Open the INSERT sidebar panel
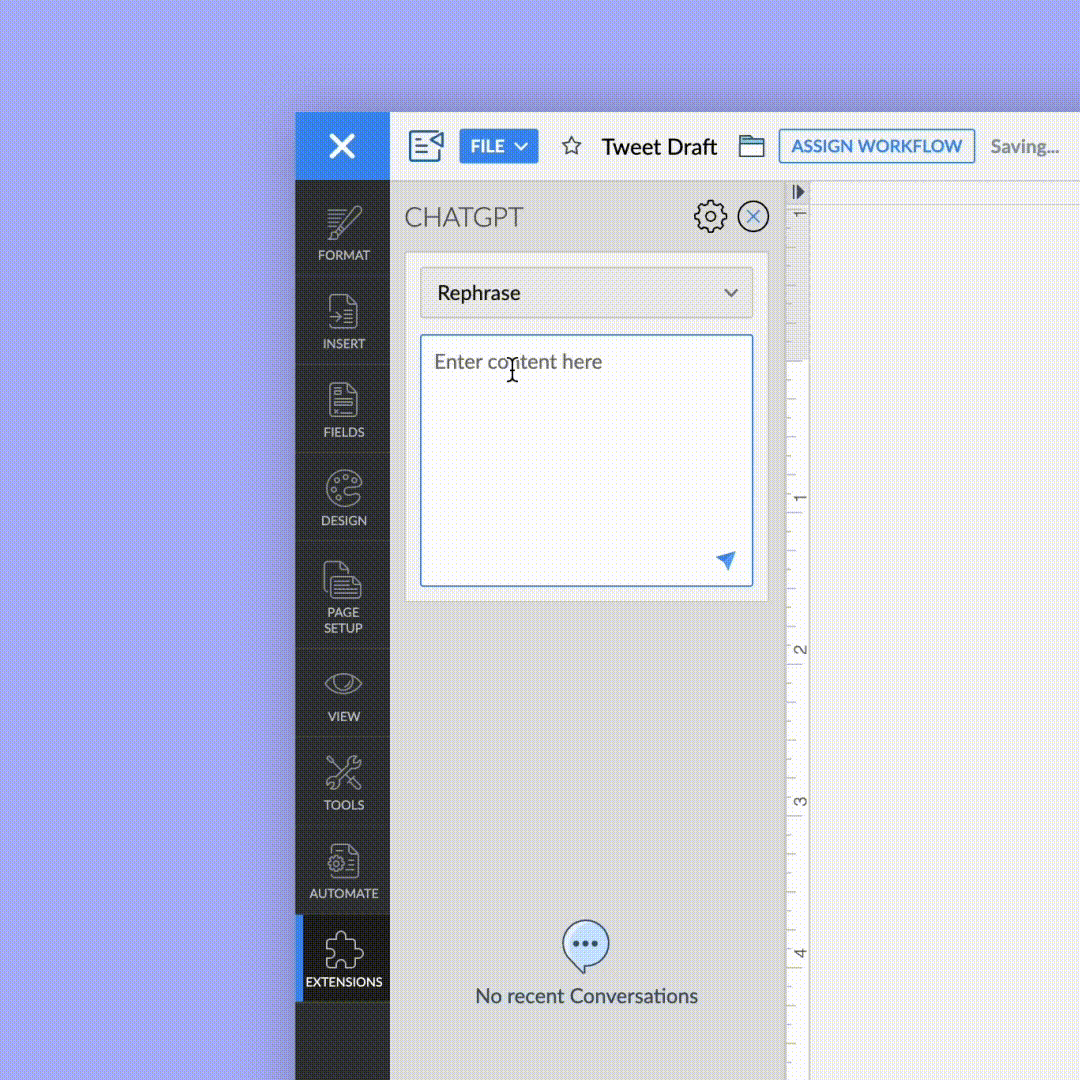 pyautogui.click(x=343, y=321)
